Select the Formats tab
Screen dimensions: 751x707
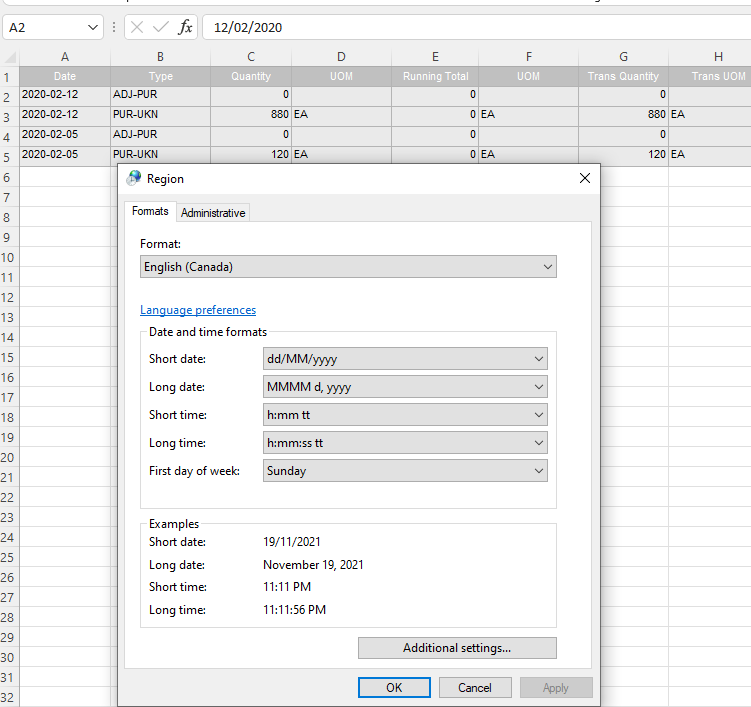(150, 211)
